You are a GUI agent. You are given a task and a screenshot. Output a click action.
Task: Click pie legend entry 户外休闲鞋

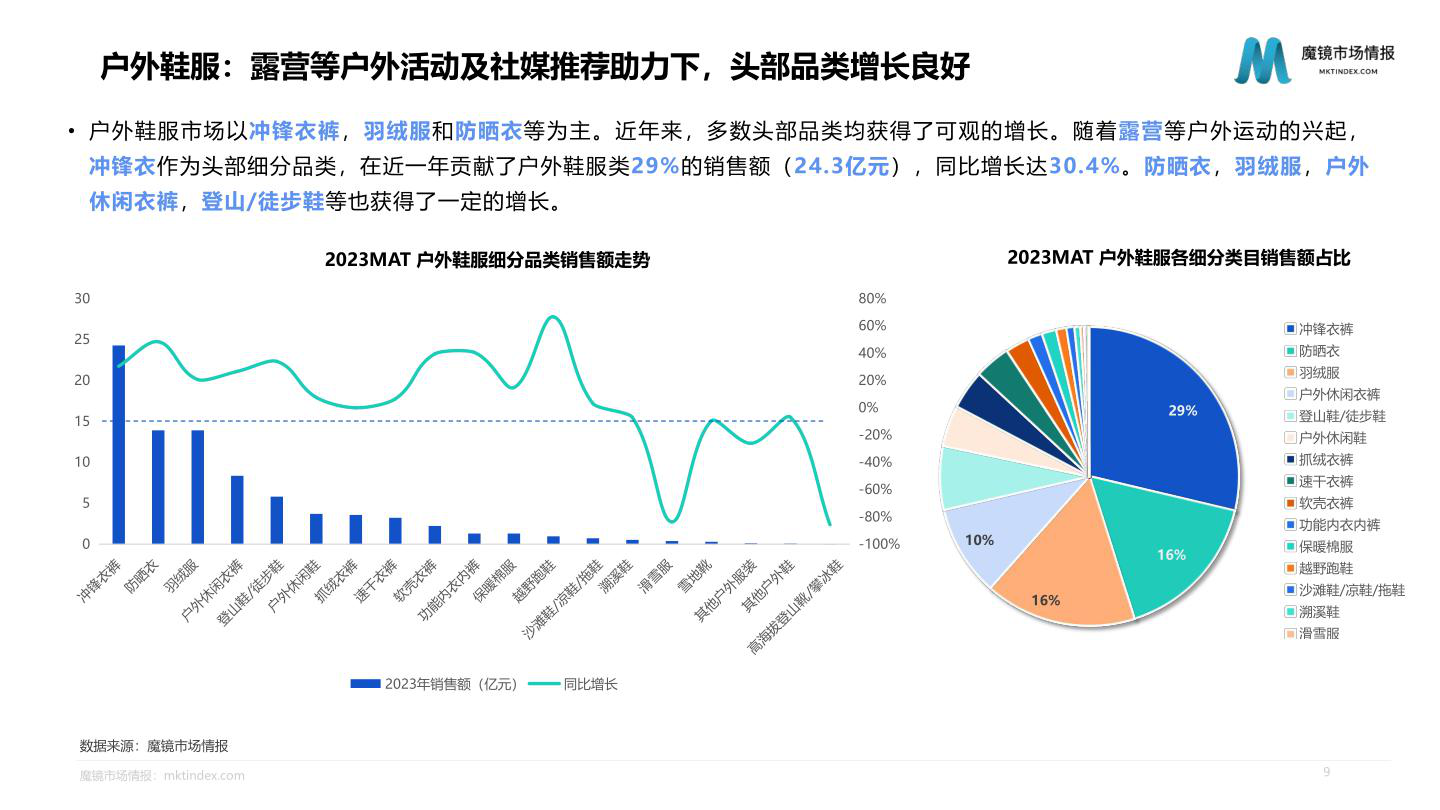(x=1325, y=438)
